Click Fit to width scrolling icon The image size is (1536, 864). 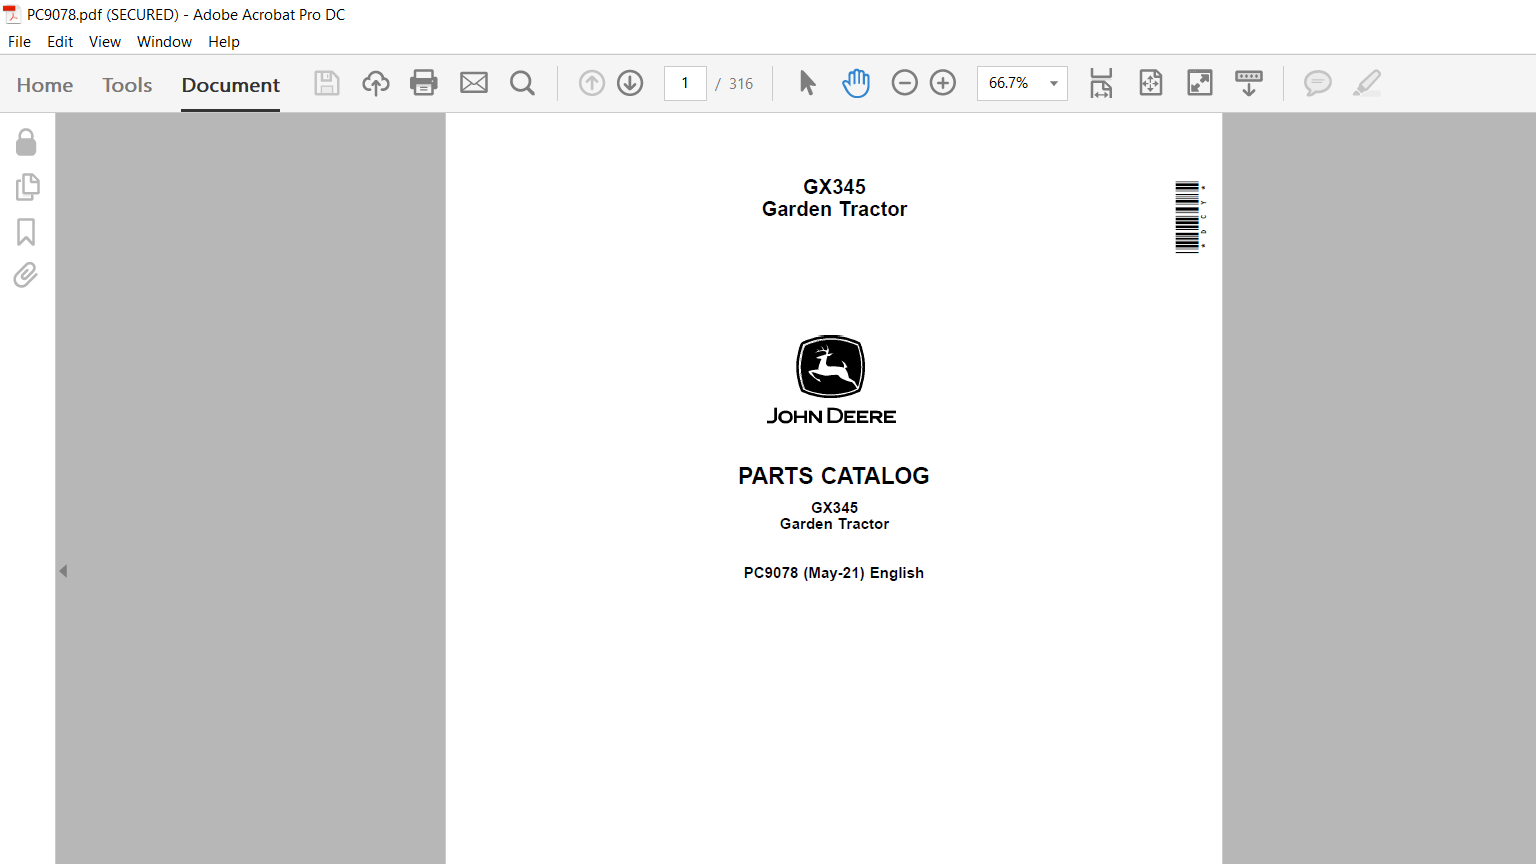pyautogui.click(x=1101, y=83)
